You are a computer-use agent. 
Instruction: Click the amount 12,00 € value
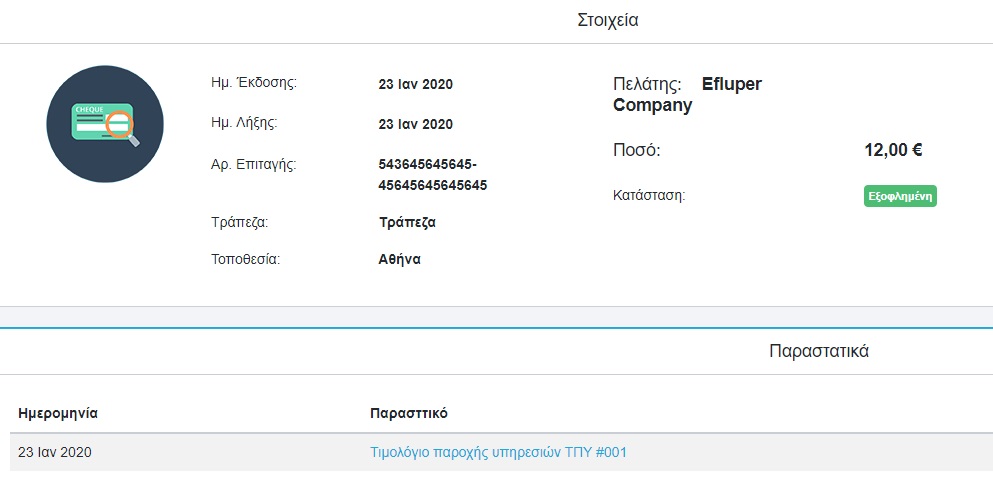tap(893, 150)
